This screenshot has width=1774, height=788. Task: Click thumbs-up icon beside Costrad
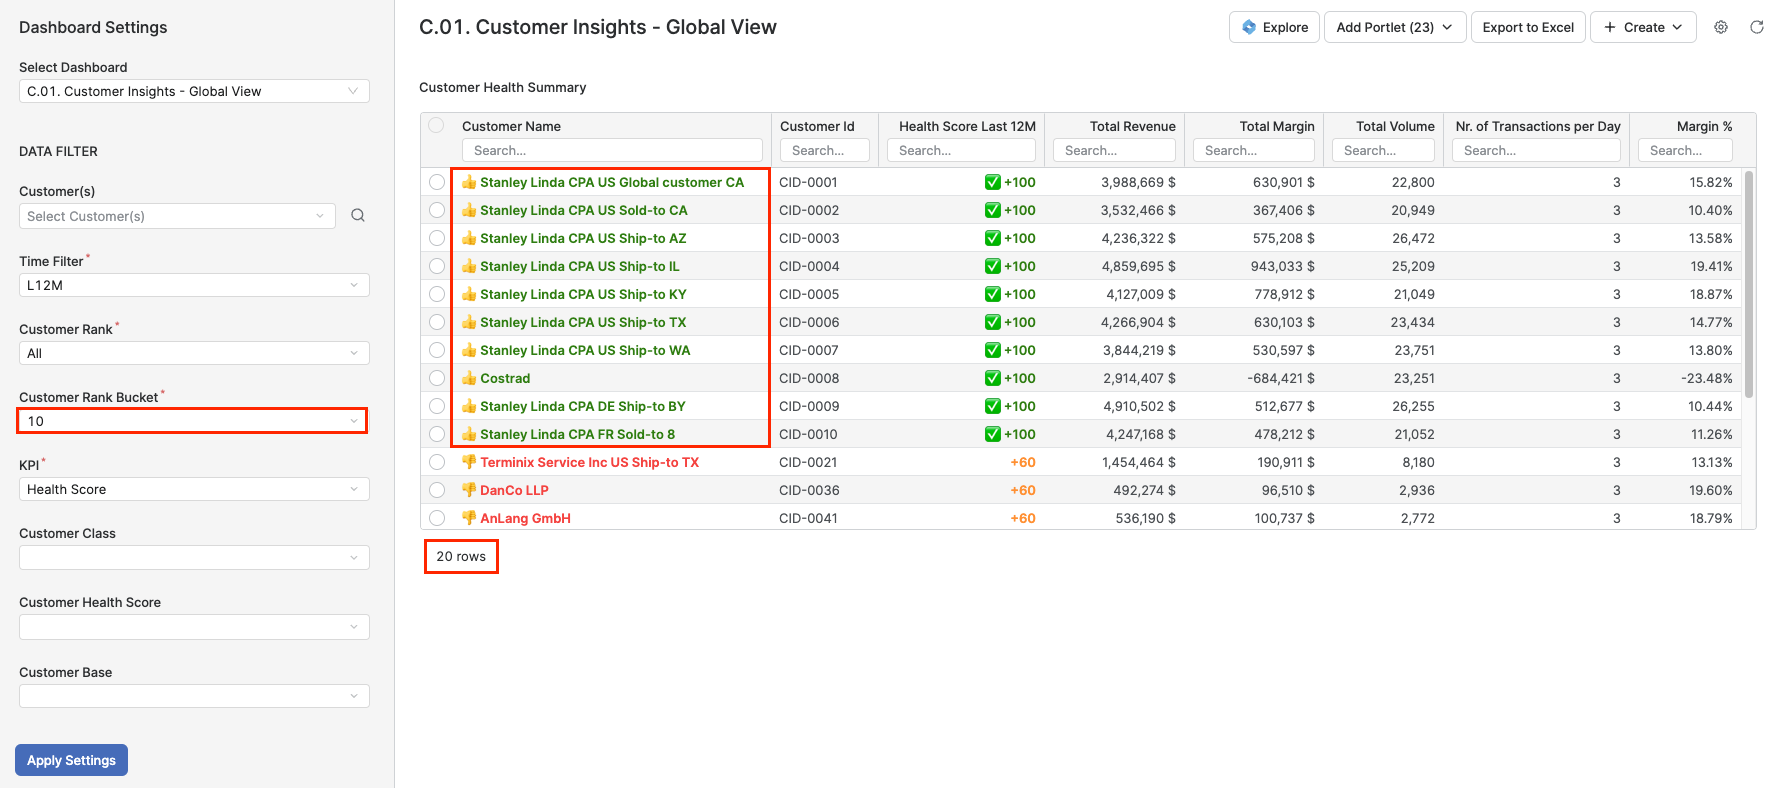[x=469, y=378]
